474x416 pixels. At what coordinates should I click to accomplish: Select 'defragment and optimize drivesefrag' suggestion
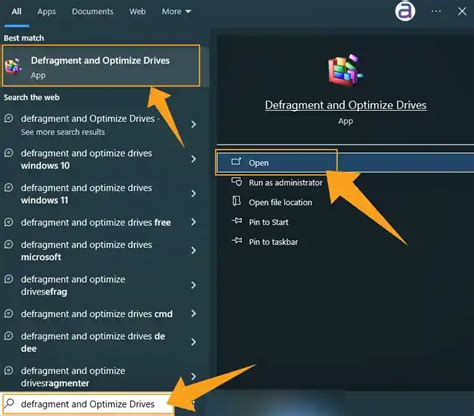(73, 285)
